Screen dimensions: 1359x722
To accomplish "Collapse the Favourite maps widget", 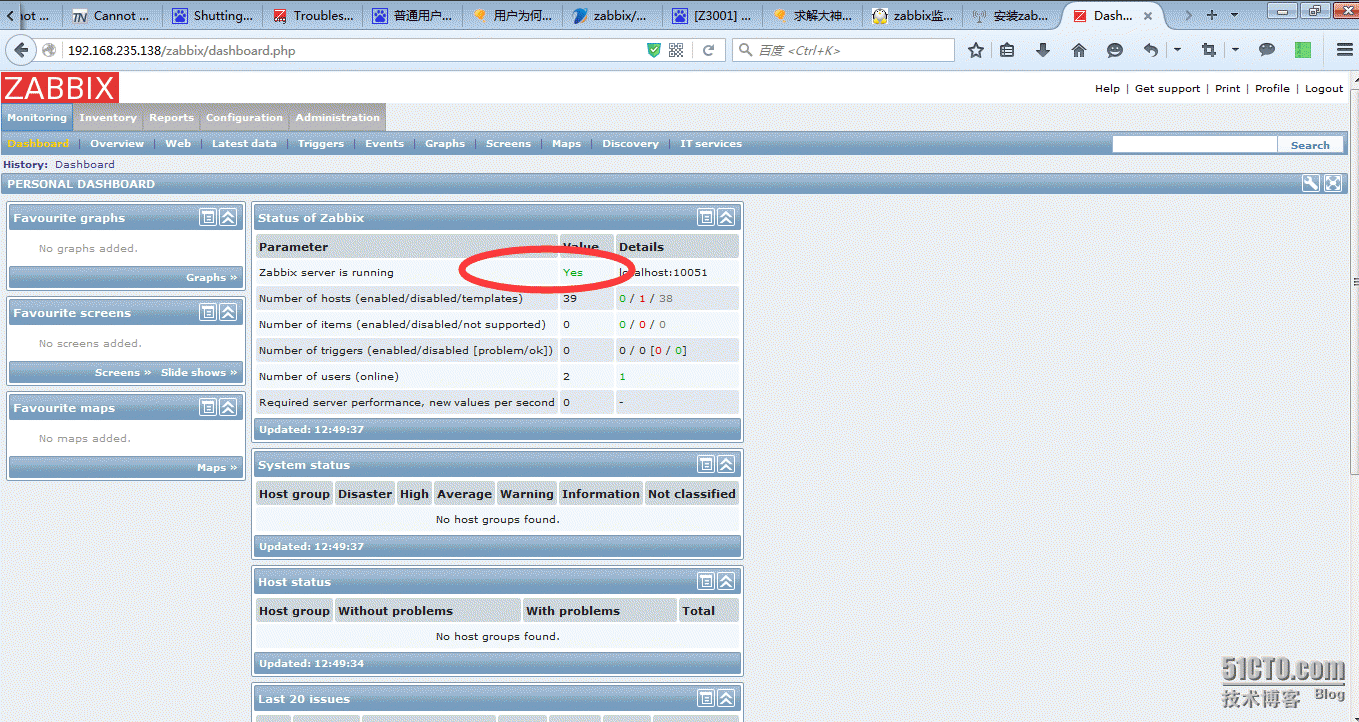I will click(229, 407).
